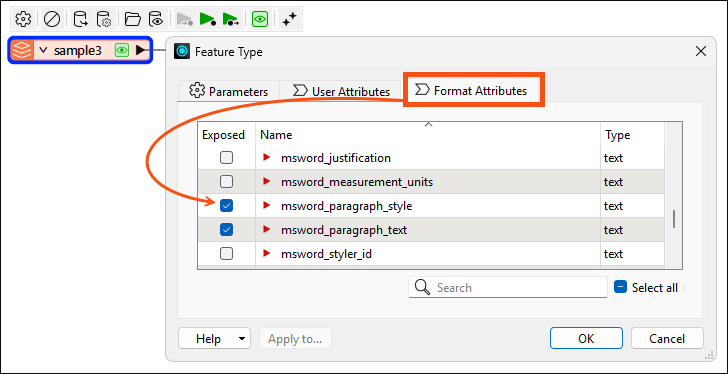Switch to the User Attributes tab
The image size is (728, 374).
coord(341,91)
